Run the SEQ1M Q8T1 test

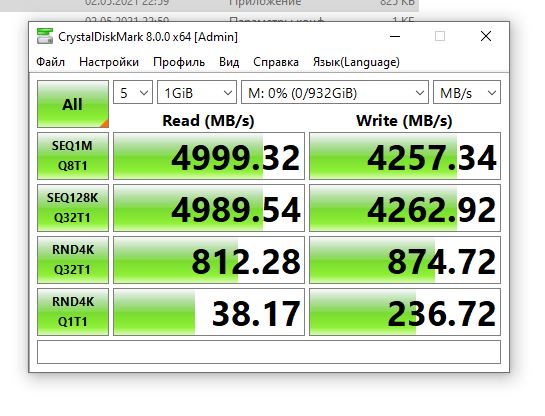coord(73,156)
